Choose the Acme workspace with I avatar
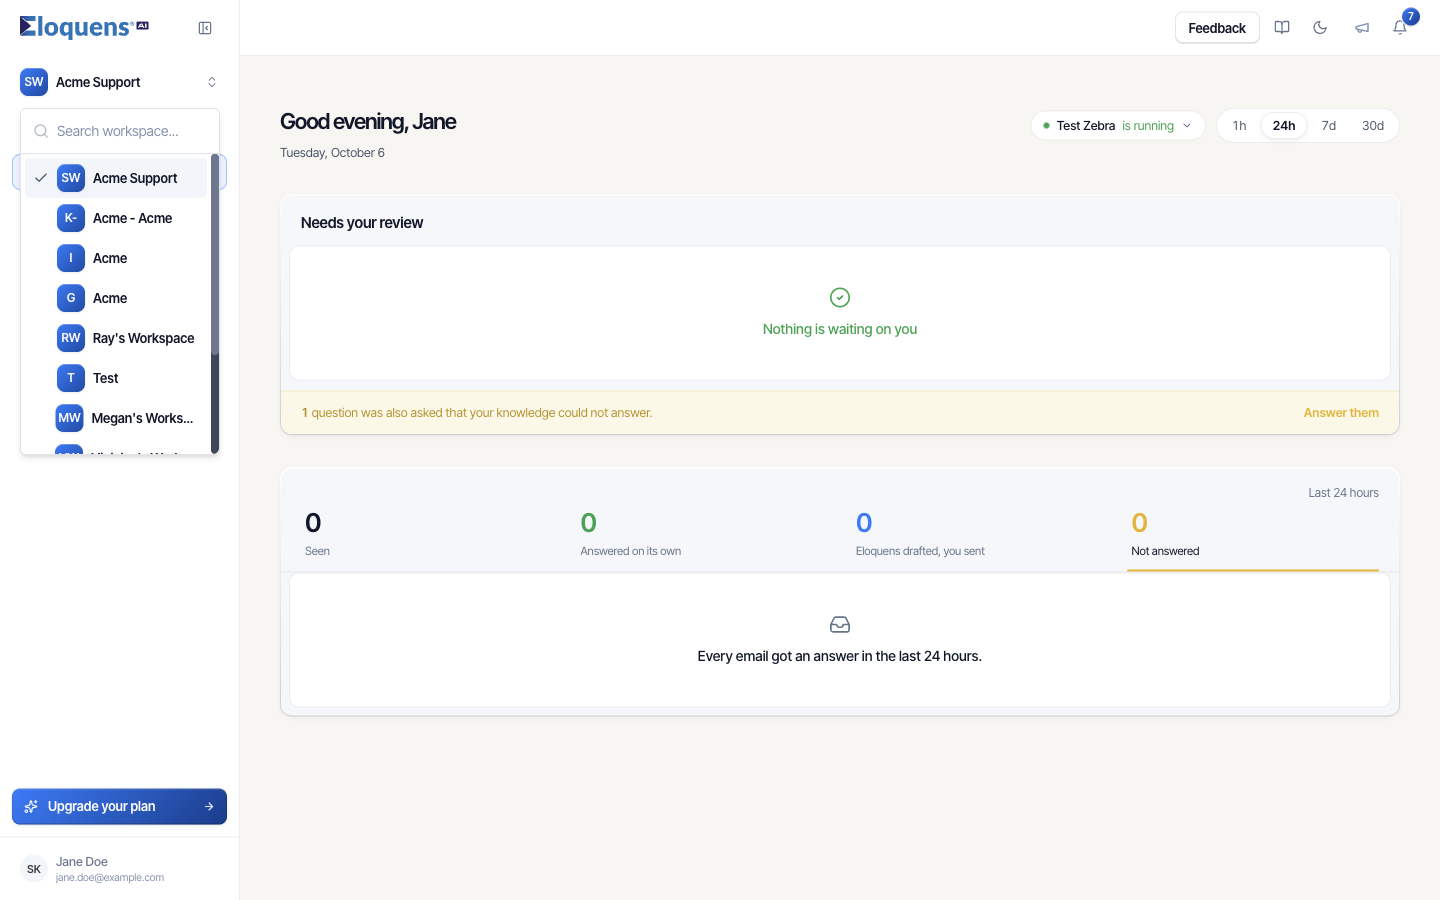This screenshot has width=1440, height=900. (116, 258)
